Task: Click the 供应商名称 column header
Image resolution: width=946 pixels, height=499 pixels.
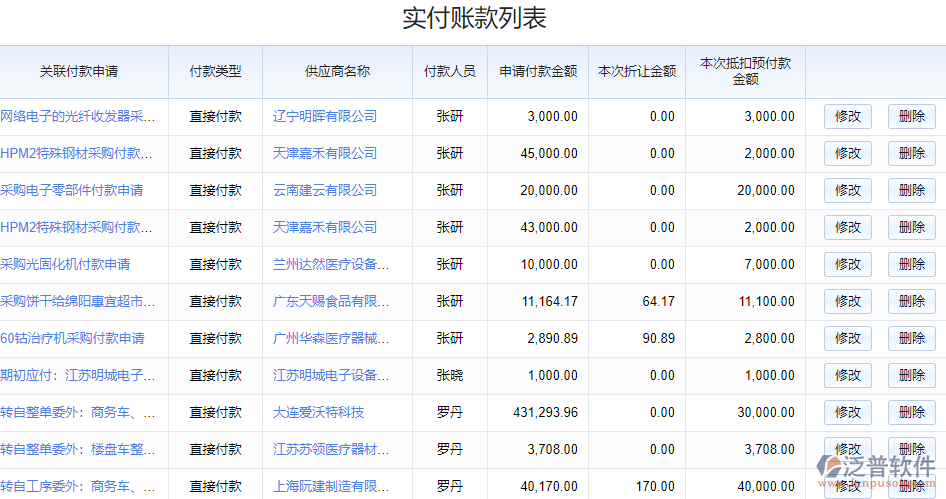Action: (x=337, y=72)
